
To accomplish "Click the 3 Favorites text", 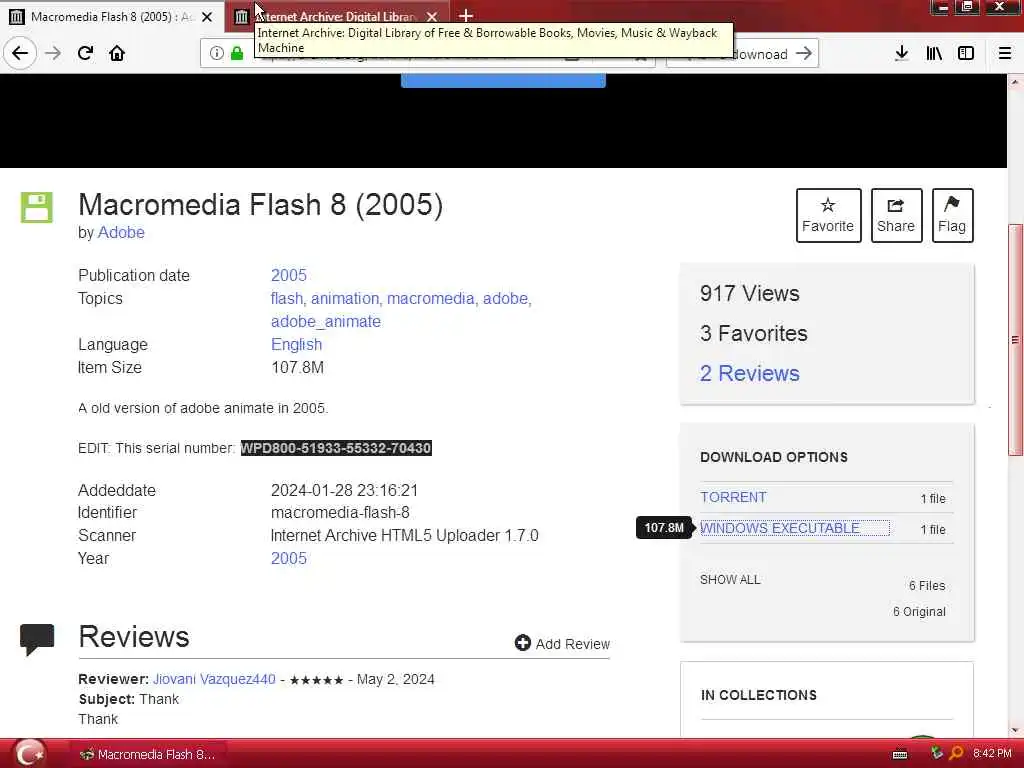I will tap(754, 333).
